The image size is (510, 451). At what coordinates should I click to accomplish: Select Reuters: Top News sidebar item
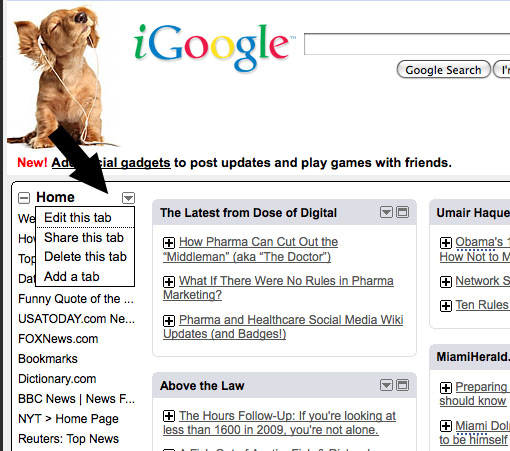(69, 439)
